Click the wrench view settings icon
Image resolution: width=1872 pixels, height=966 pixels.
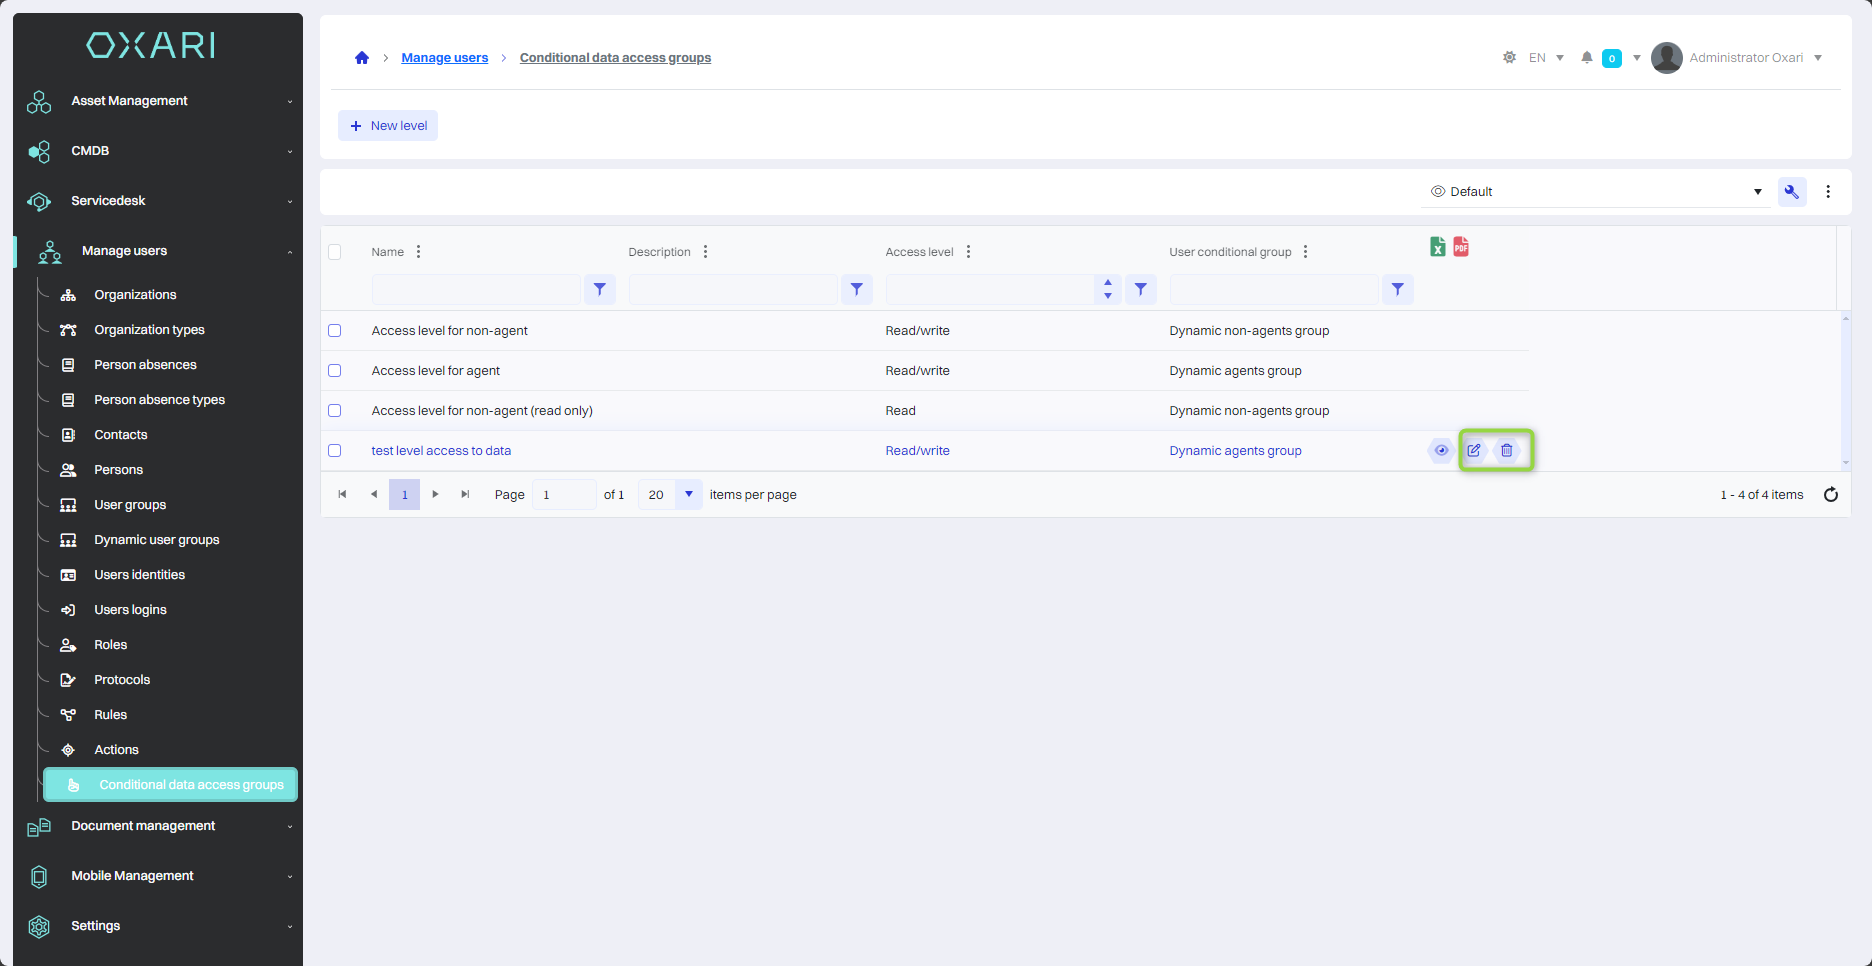(1791, 192)
